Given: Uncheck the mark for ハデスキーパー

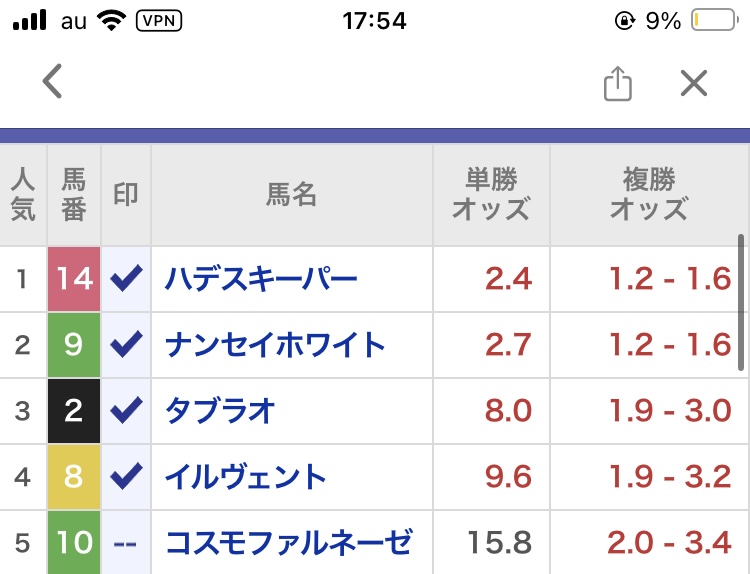Looking at the screenshot, I should point(126,278).
